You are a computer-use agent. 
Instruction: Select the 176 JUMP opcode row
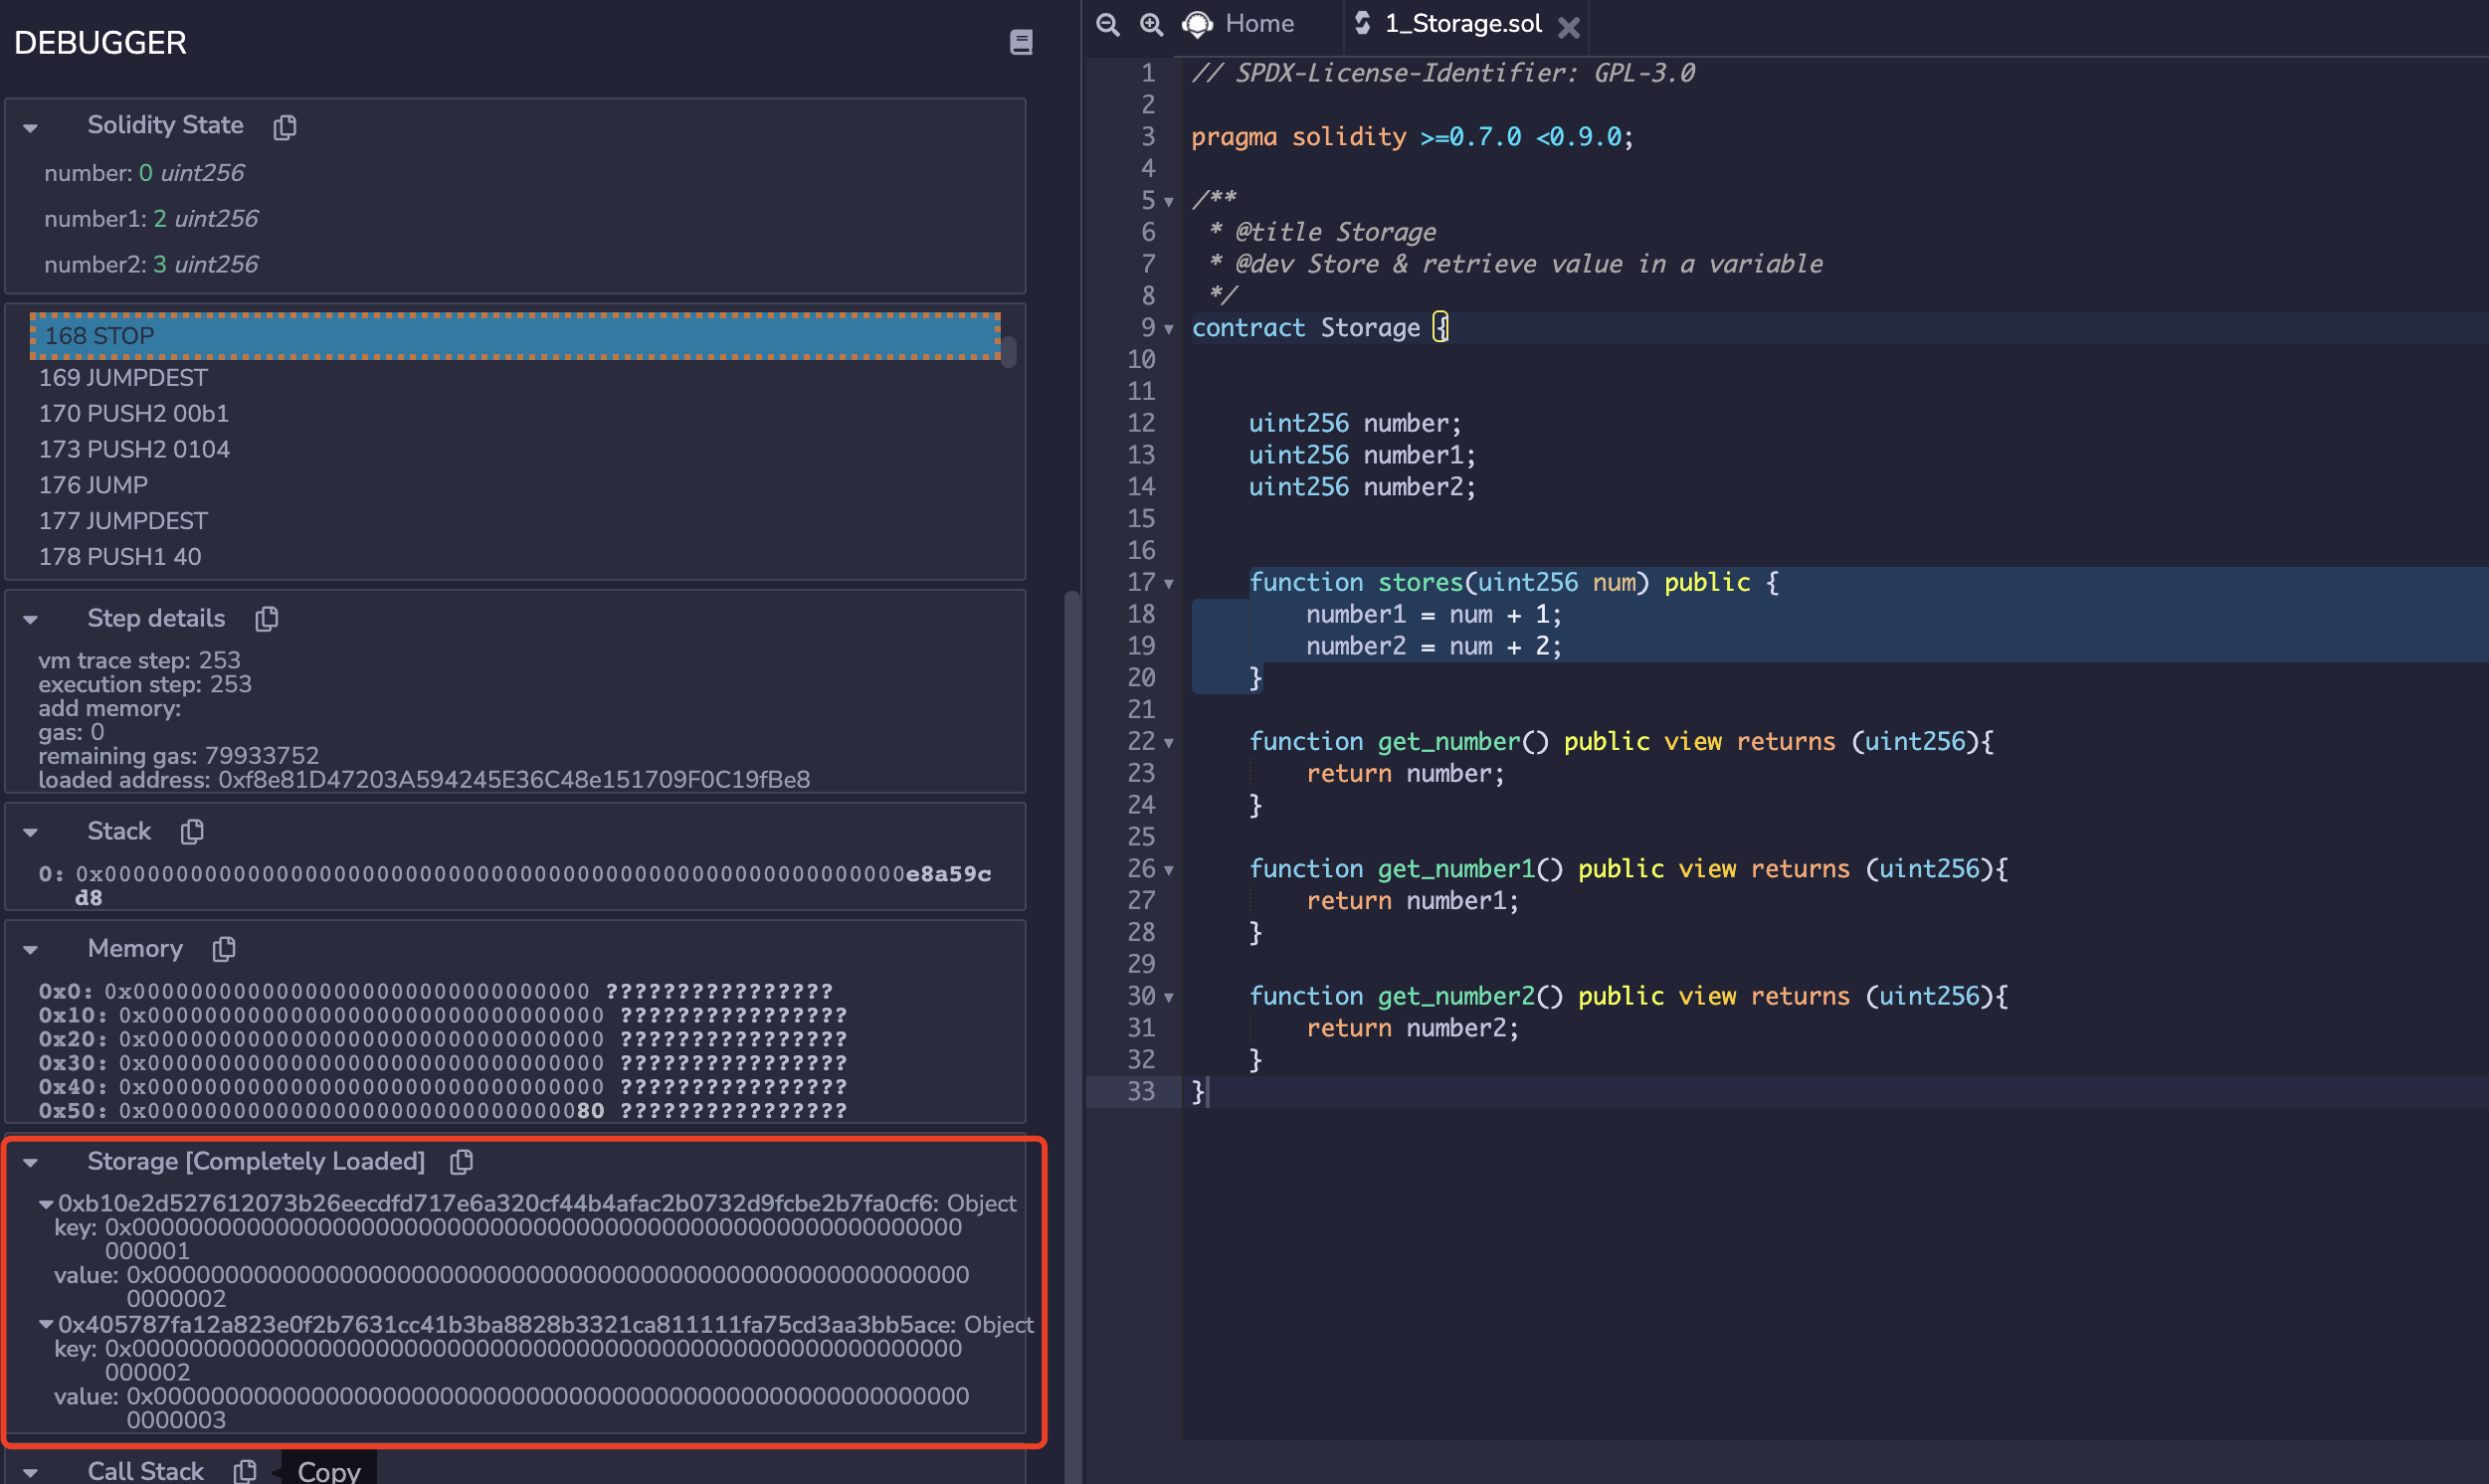pyautogui.click(x=515, y=486)
